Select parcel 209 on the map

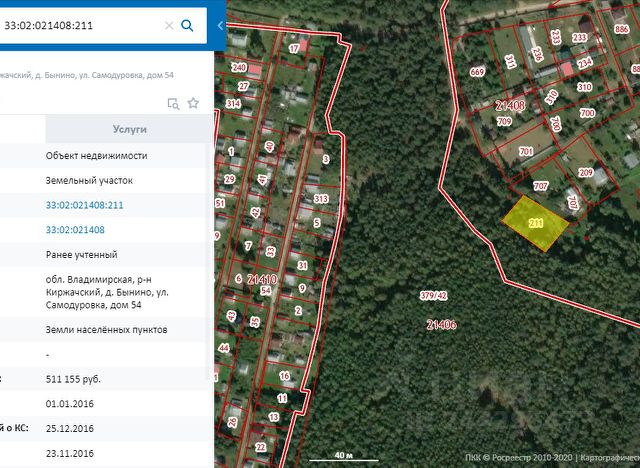click(586, 173)
